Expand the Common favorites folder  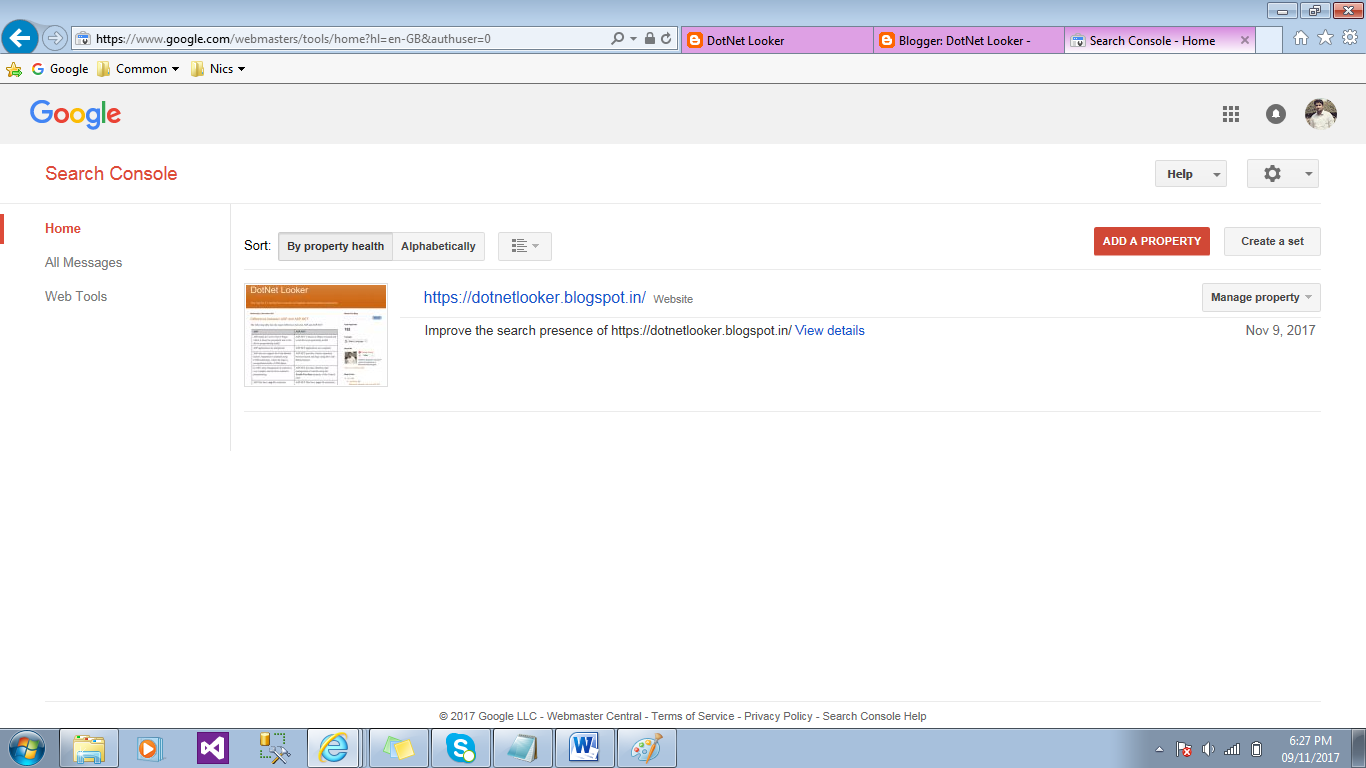point(138,69)
